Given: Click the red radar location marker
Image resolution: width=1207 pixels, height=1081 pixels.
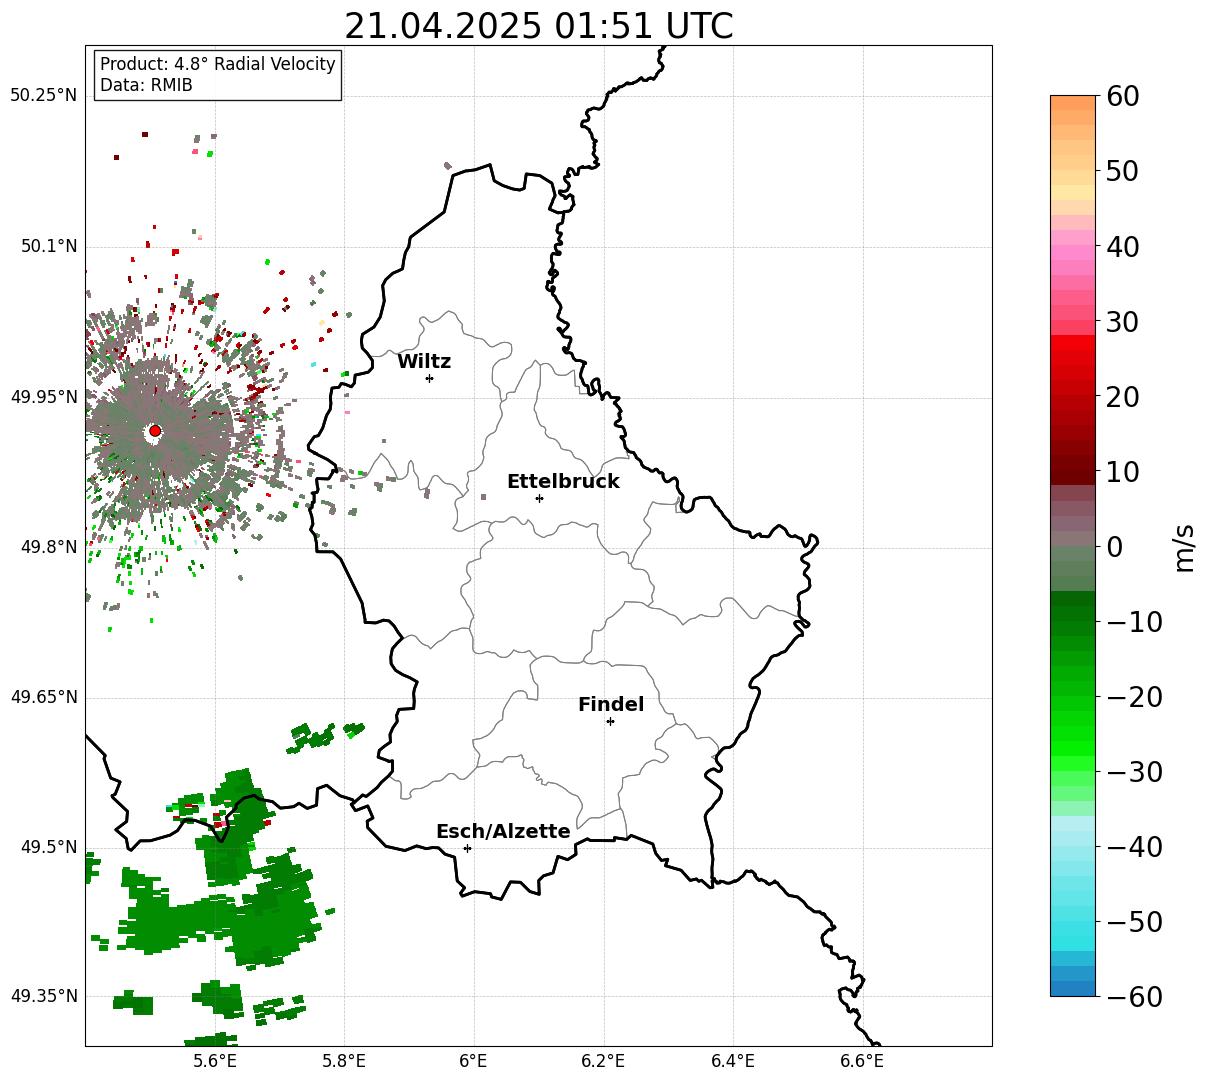Looking at the screenshot, I should [154, 431].
